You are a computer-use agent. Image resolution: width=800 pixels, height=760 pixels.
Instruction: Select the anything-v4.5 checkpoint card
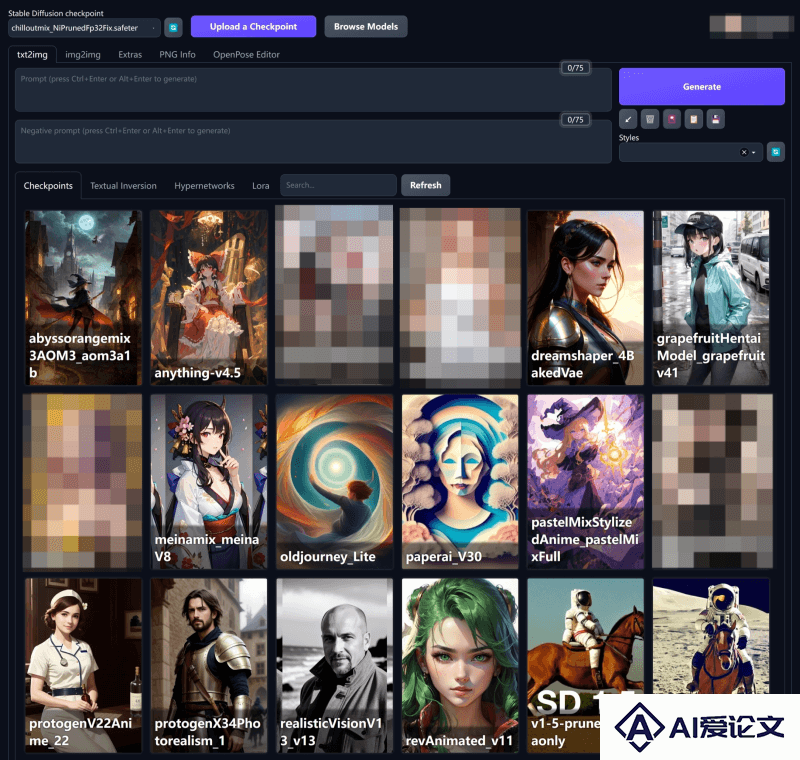[209, 298]
